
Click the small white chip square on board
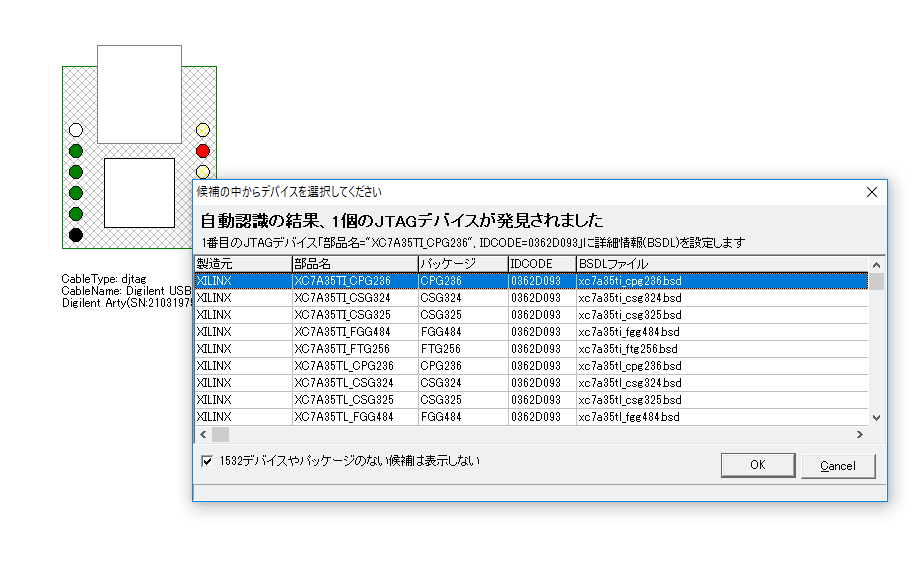click(139, 192)
